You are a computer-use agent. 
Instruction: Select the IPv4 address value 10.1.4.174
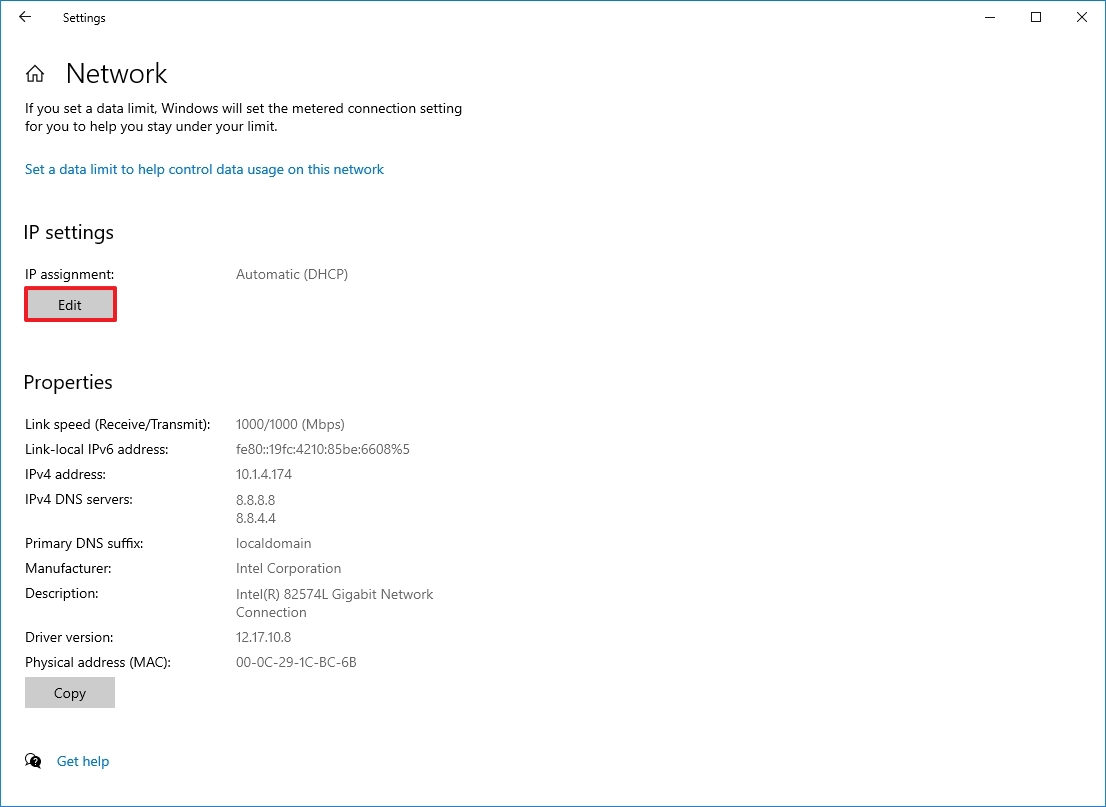tap(263, 474)
